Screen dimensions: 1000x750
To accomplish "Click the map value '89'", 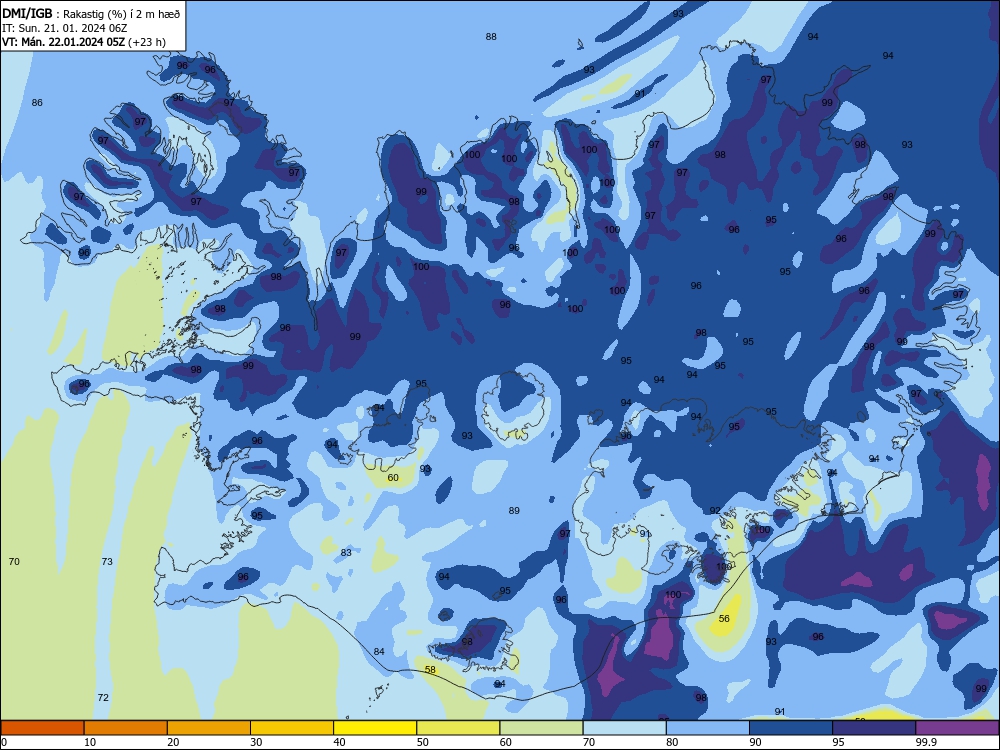I will click(514, 510).
